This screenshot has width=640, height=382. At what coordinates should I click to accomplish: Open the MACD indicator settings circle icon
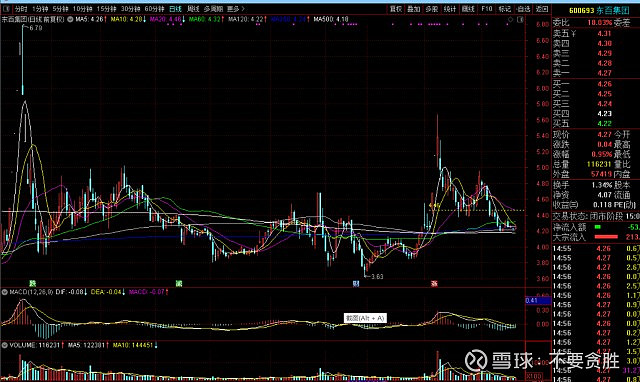click(5, 292)
